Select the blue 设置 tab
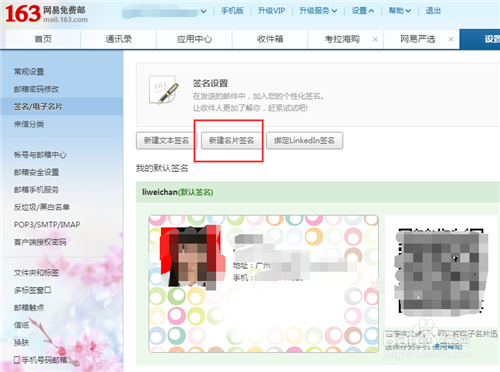The image size is (500, 372). point(480,39)
